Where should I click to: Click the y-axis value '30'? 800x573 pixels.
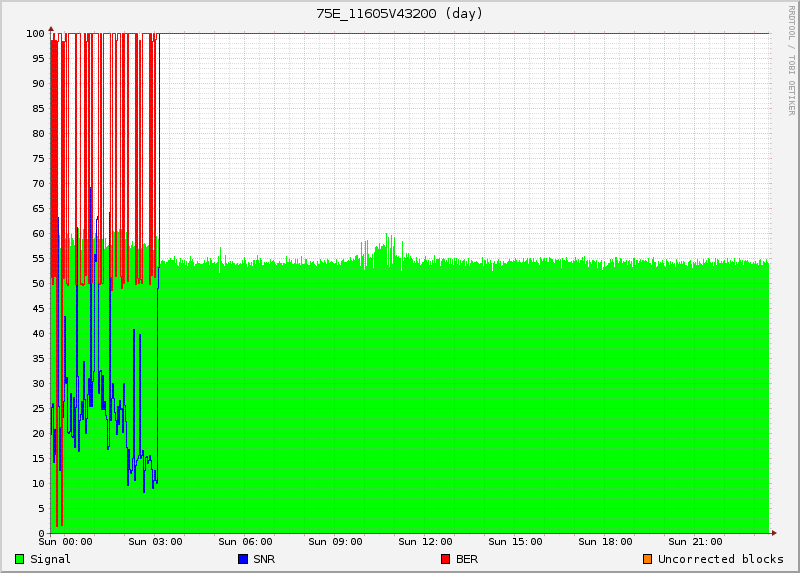pyautogui.click(x=38, y=384)
